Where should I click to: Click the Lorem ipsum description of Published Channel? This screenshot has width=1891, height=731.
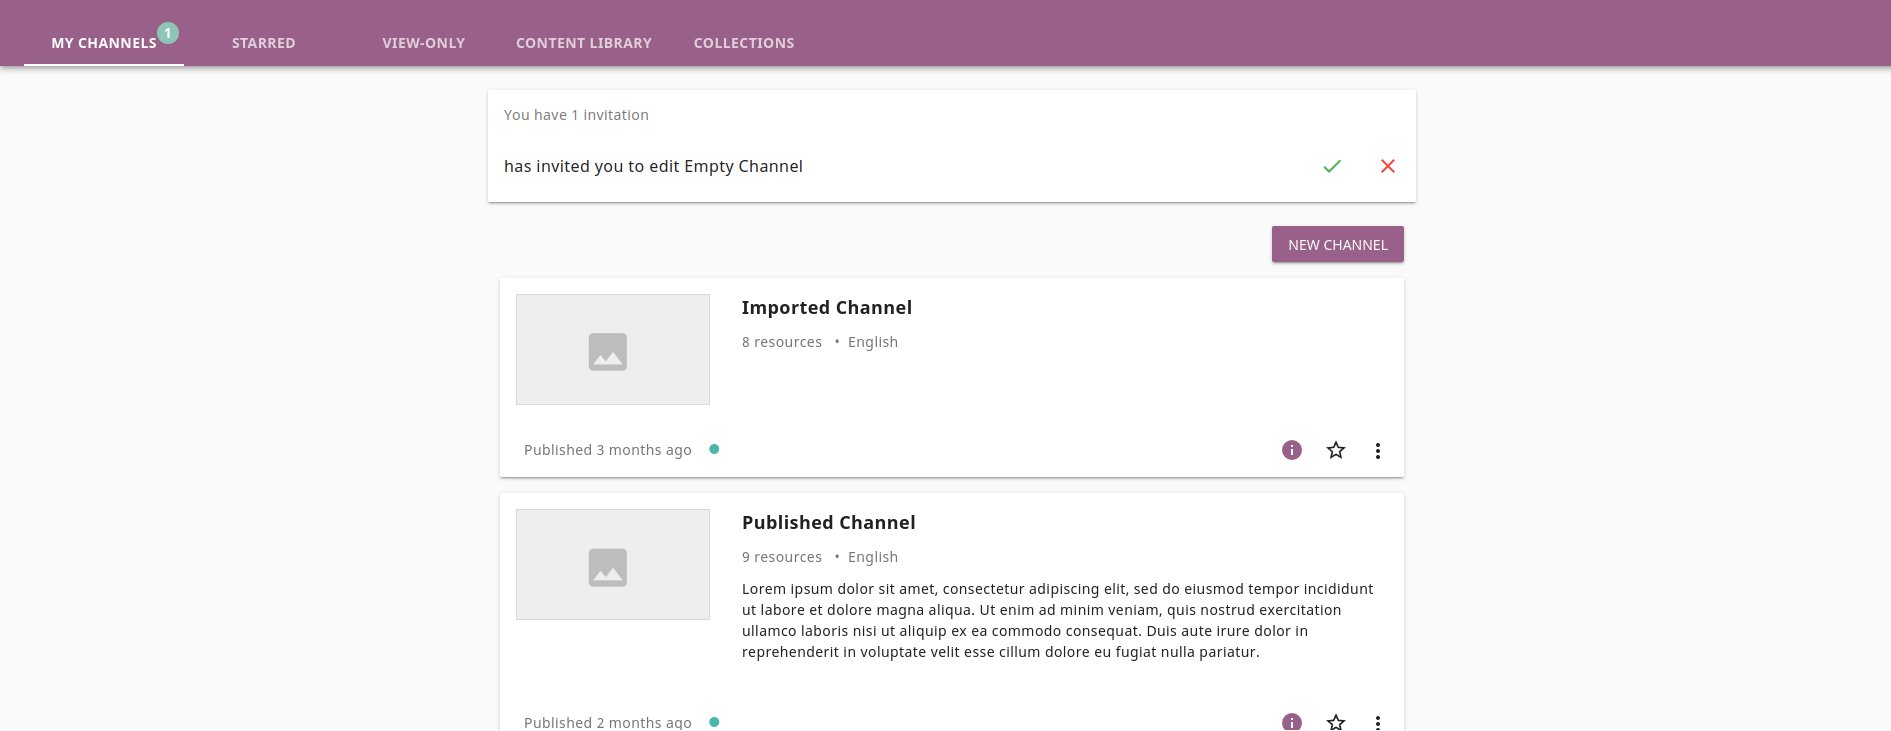pyautogui.click(x=1058, y=620)
